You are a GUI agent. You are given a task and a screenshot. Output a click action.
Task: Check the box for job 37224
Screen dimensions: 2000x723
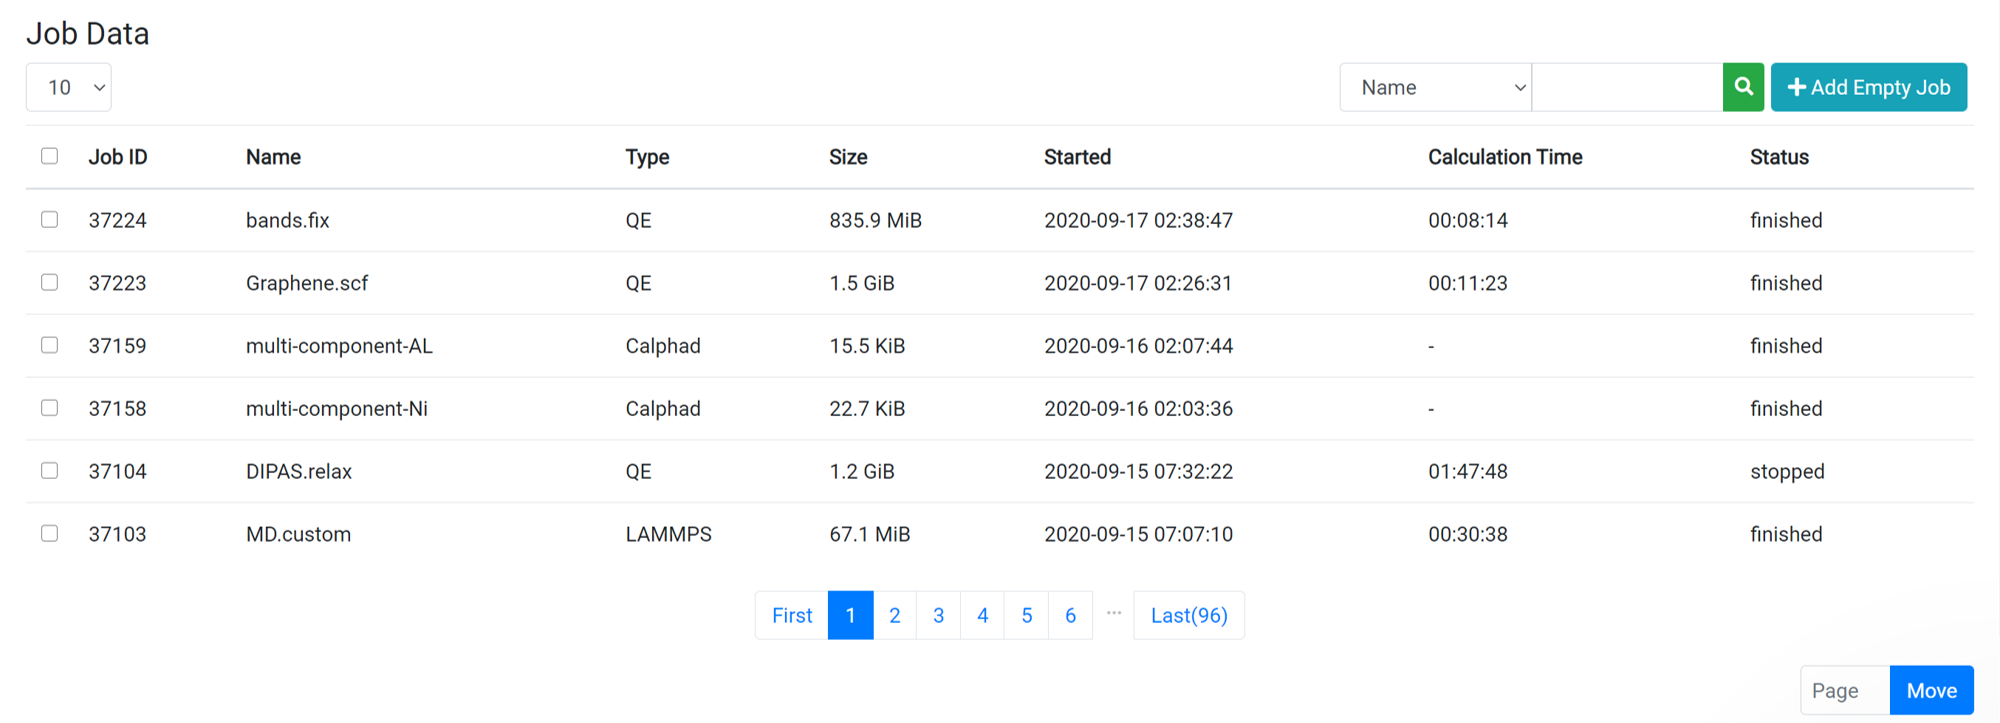tap(49, 219)
